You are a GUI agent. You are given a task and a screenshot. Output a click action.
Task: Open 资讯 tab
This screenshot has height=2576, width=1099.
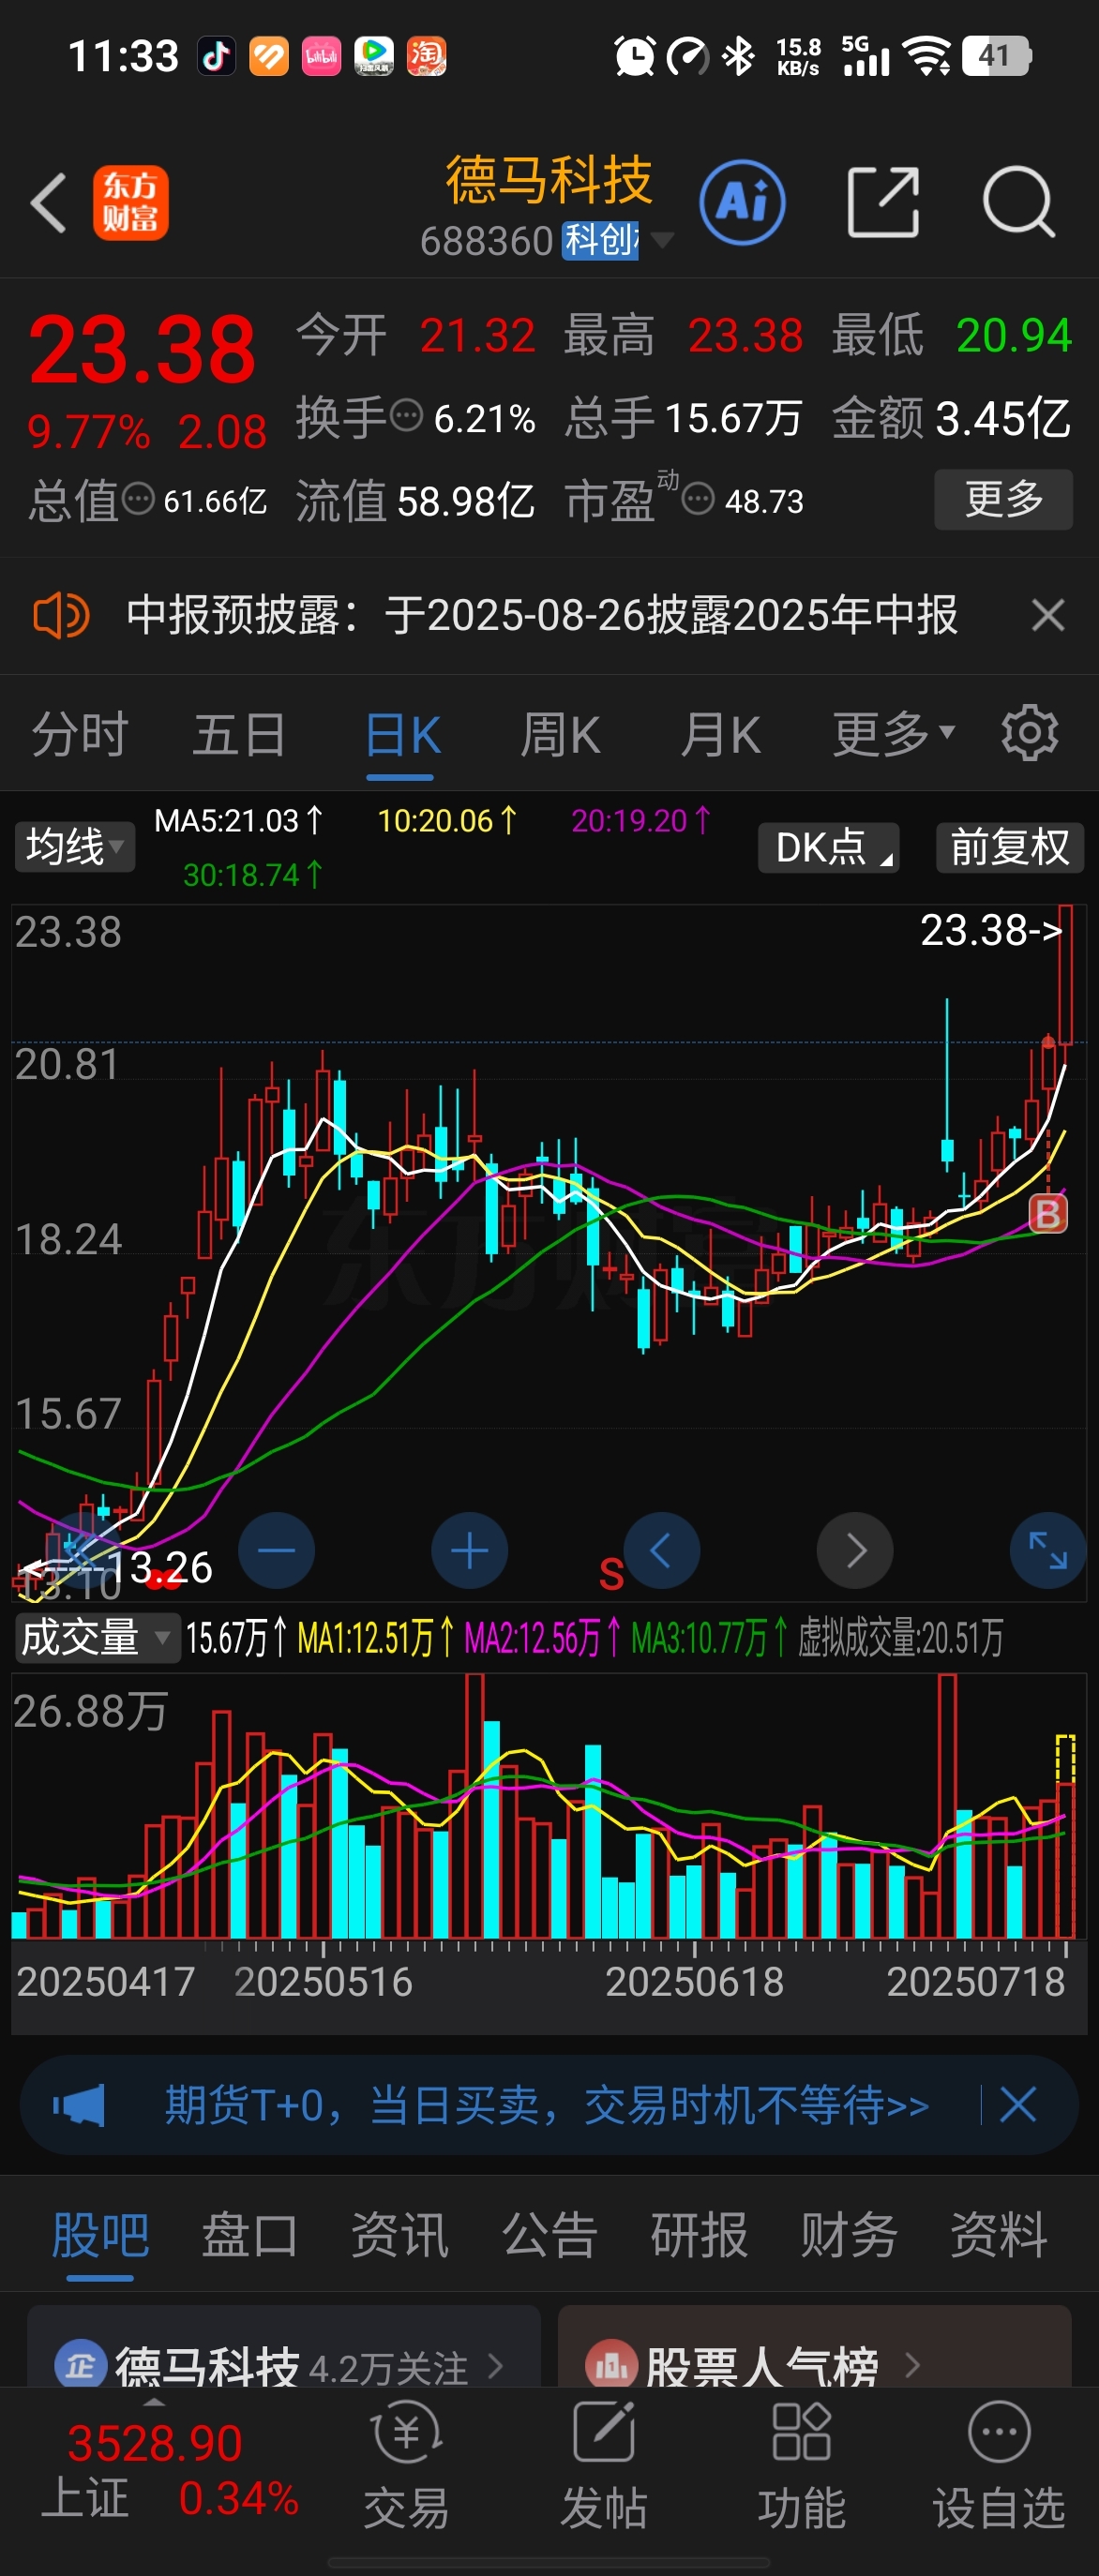coord(400,2235)
